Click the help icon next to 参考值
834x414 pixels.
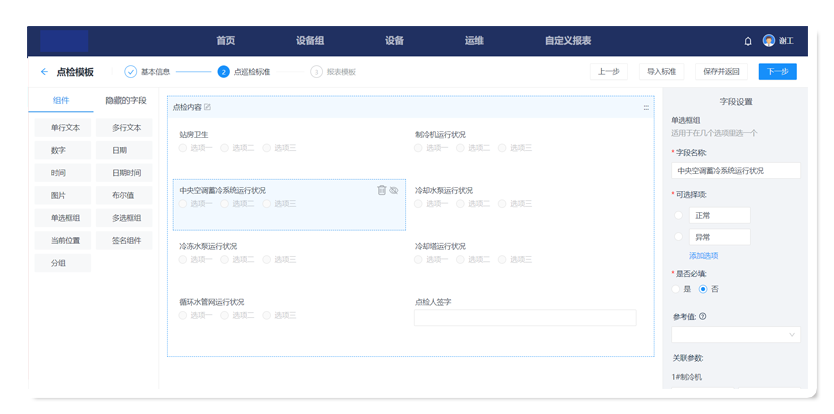coord(704,317)
